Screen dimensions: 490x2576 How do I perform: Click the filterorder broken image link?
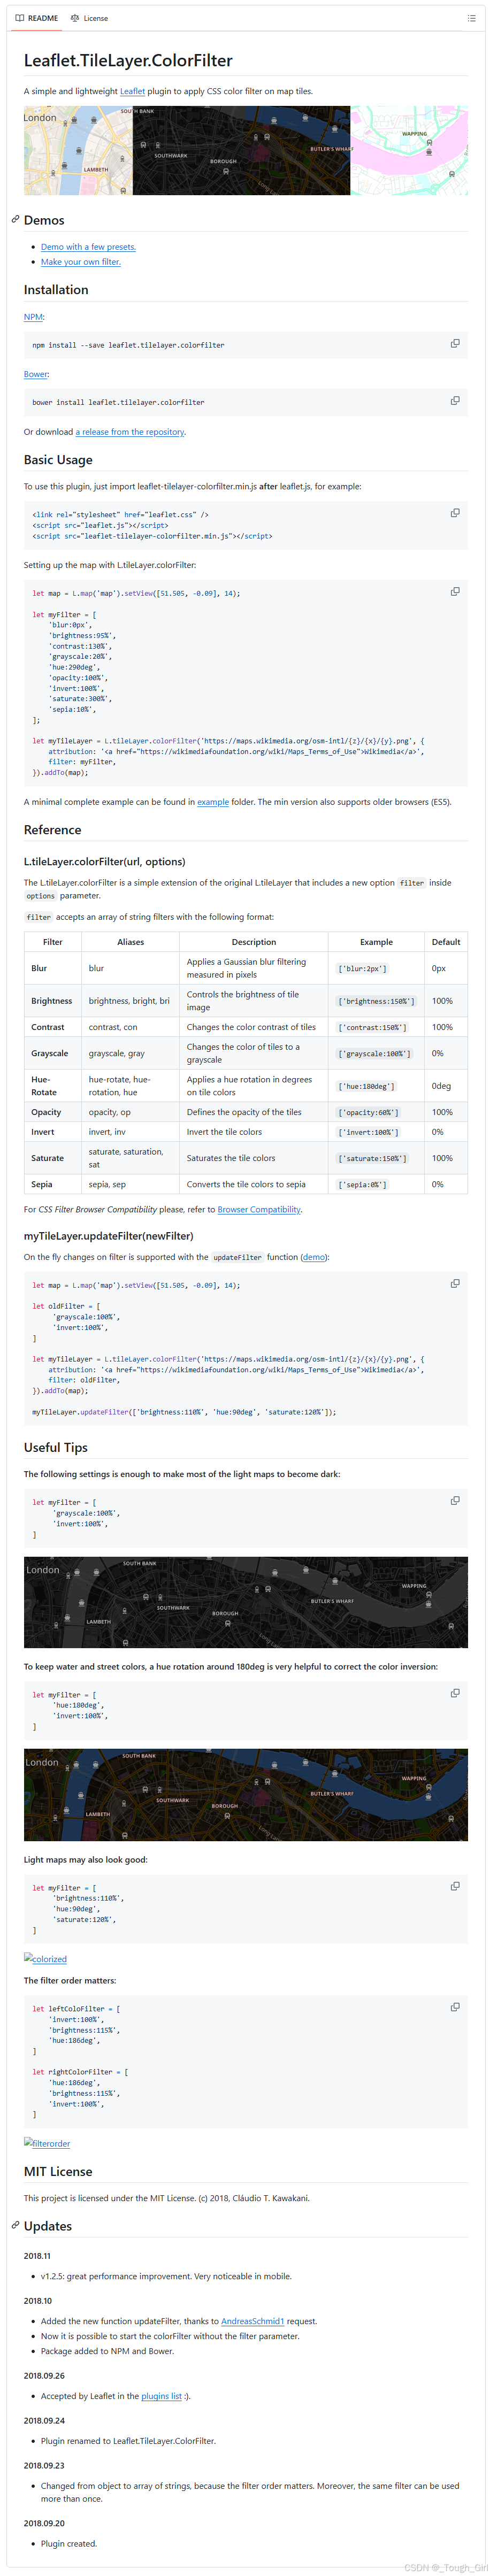pyautogui.click(x=47, y=2143)
